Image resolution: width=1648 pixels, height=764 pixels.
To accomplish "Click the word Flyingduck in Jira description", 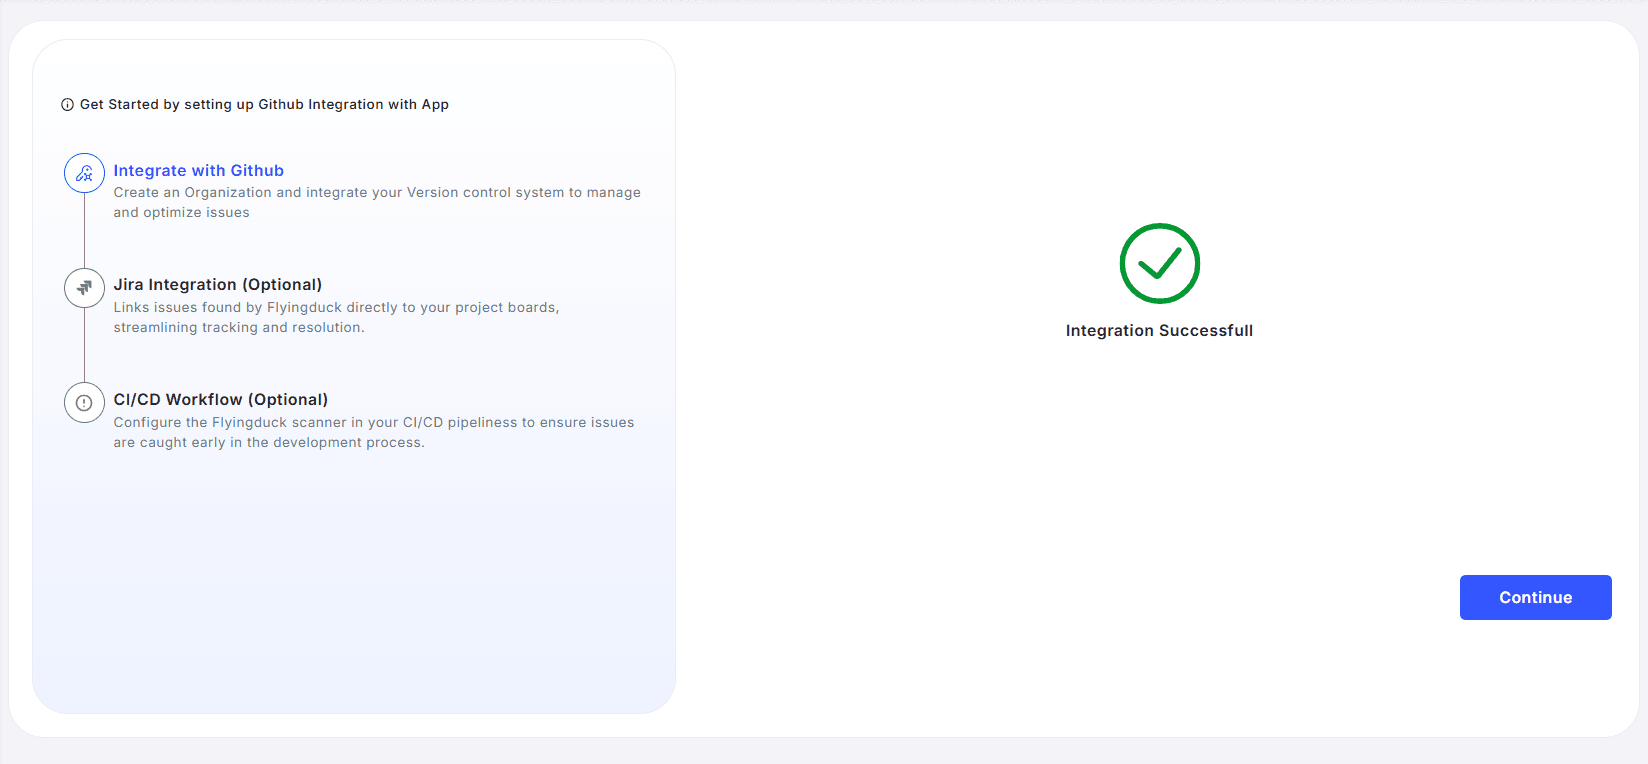I will pos(304,308).
